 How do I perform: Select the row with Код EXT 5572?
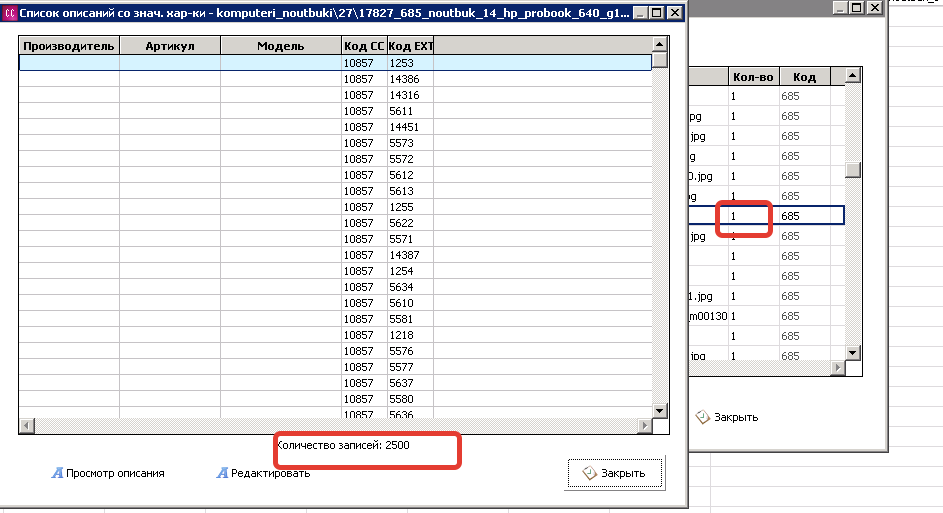[x=336, y=159]
